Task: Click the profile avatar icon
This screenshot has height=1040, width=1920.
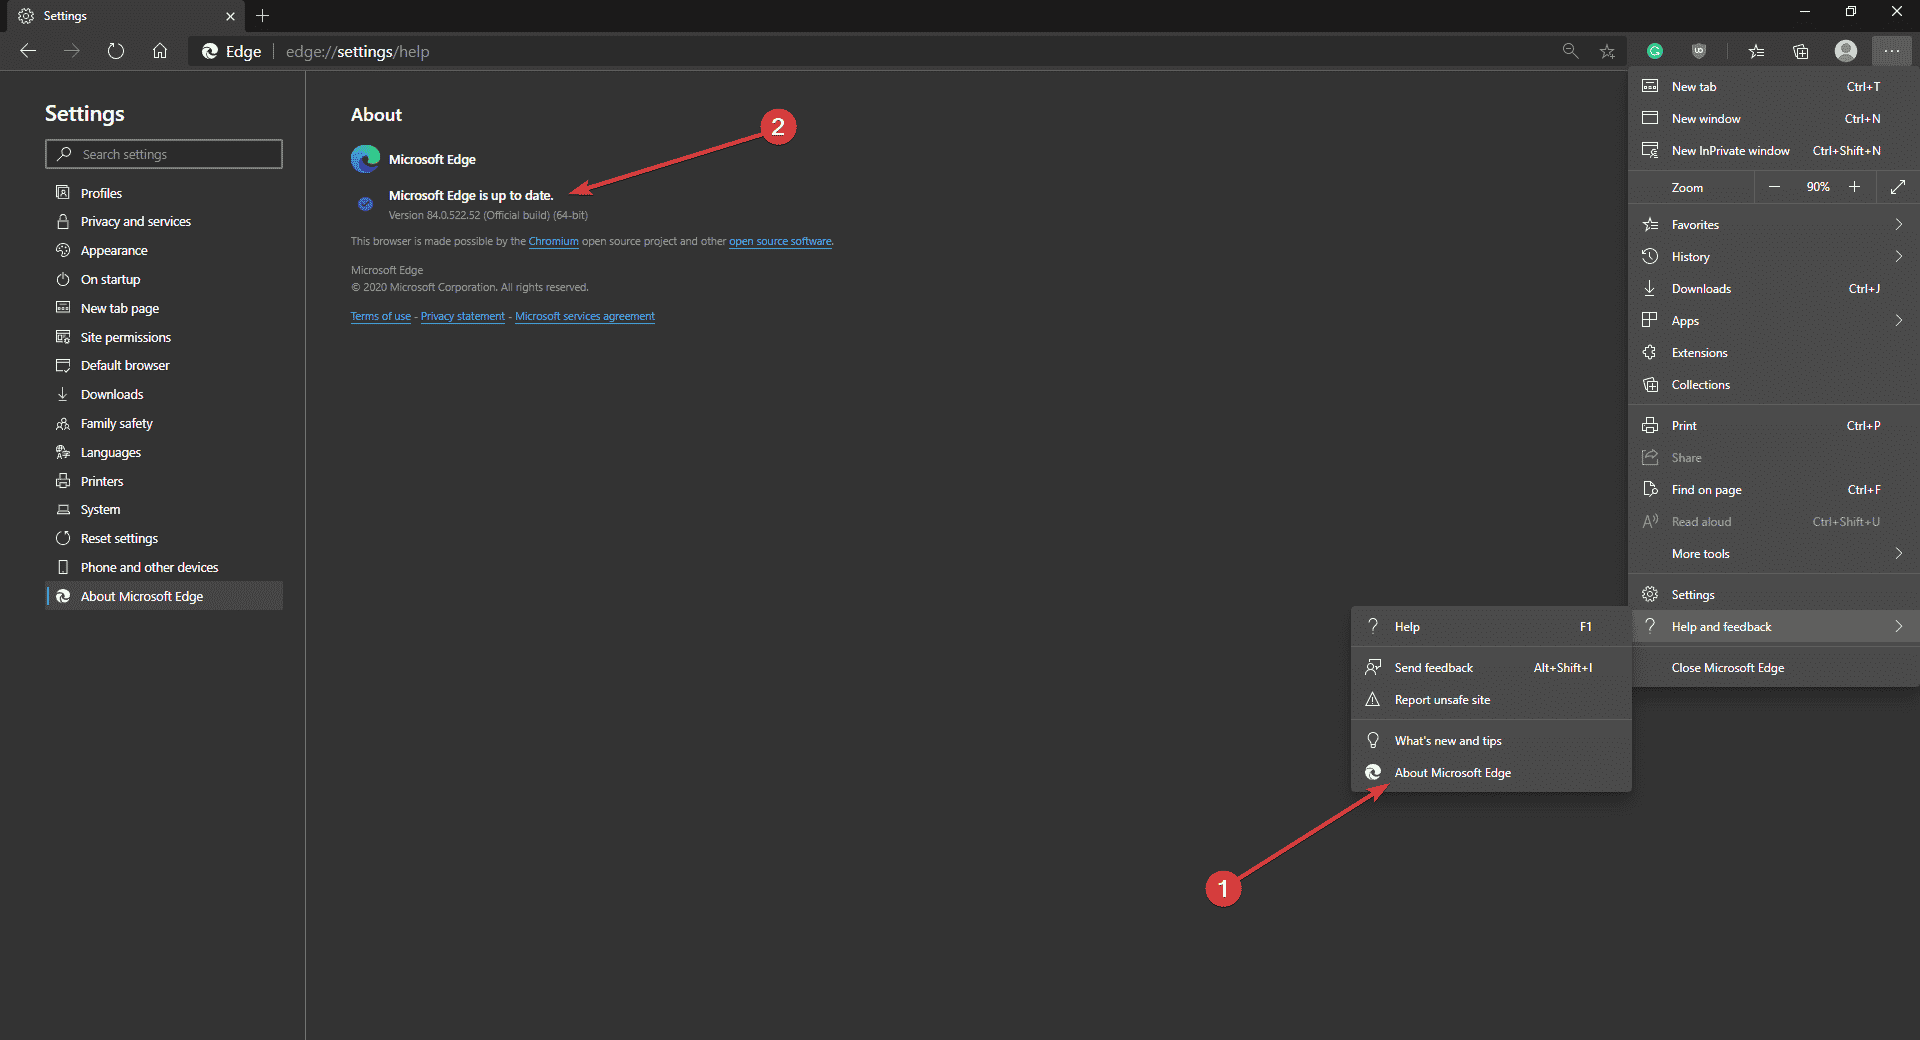Action: [x=1846, y=51]
